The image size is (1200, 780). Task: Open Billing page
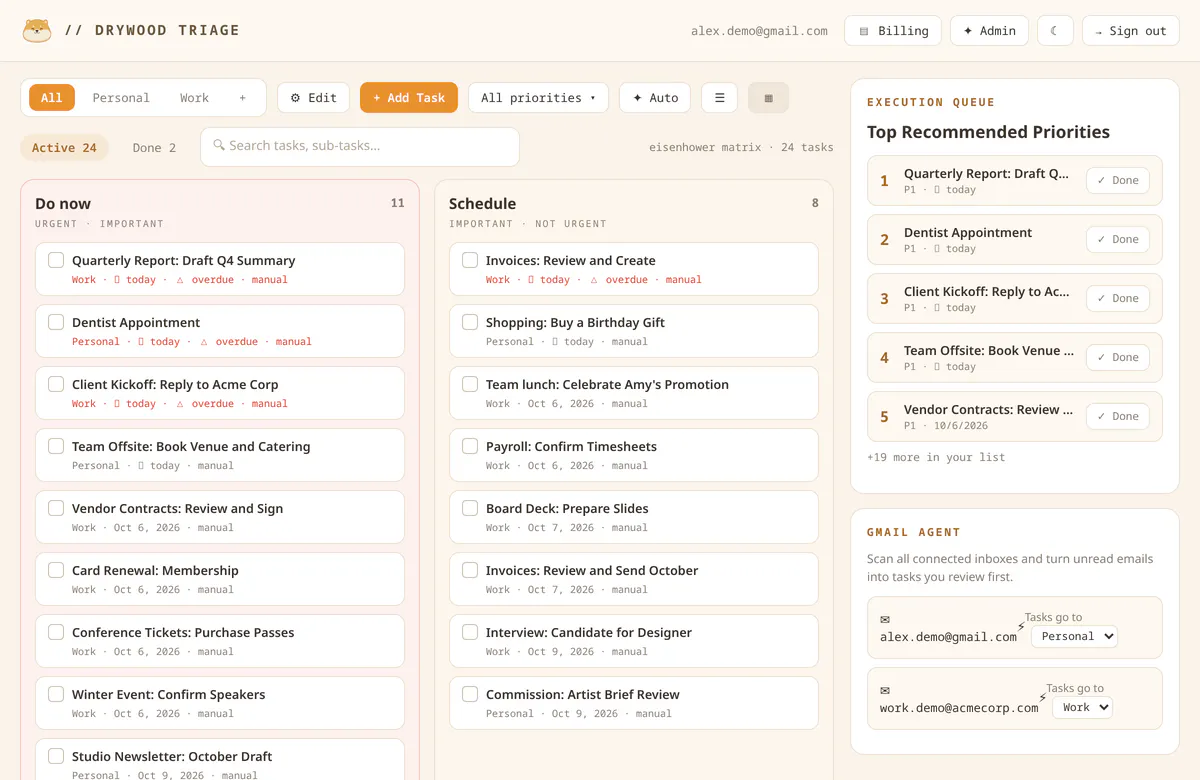[x=893, y=31]
